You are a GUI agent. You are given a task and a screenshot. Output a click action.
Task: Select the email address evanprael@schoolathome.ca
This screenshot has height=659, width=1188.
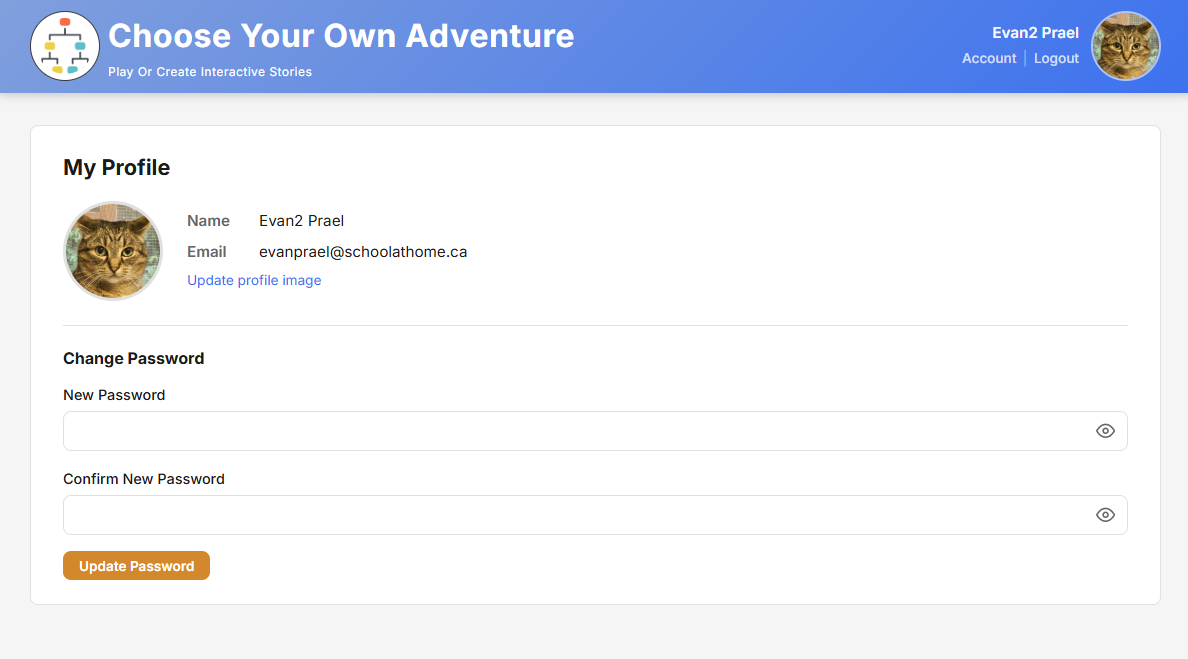click(363, 251)
